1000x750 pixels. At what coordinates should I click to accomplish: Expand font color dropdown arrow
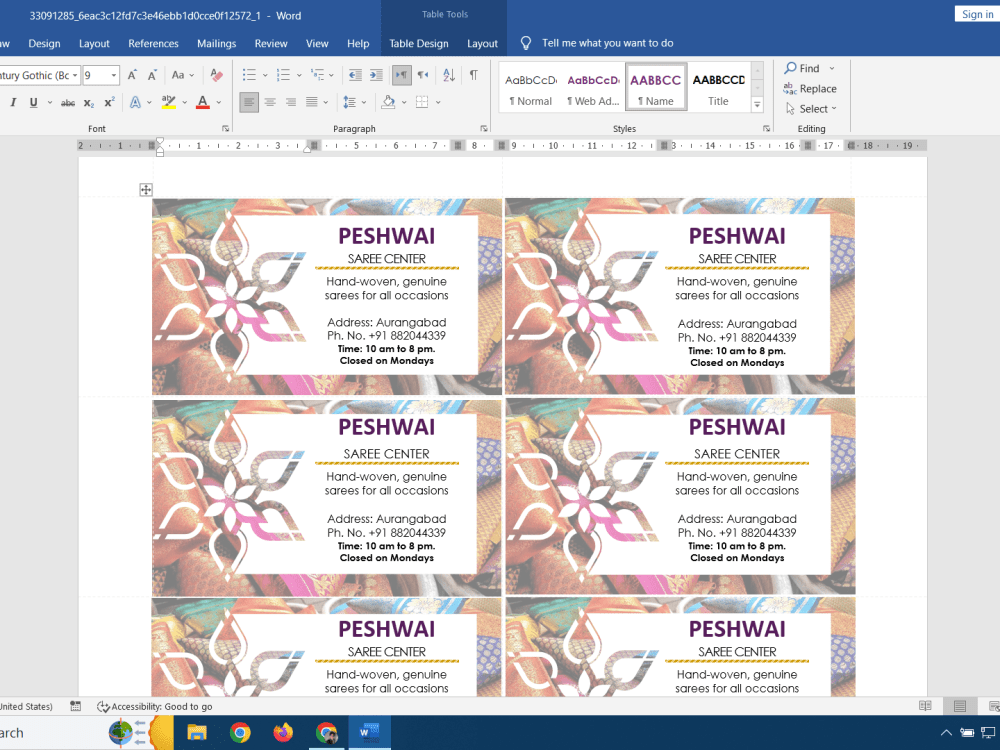(219, 103)
